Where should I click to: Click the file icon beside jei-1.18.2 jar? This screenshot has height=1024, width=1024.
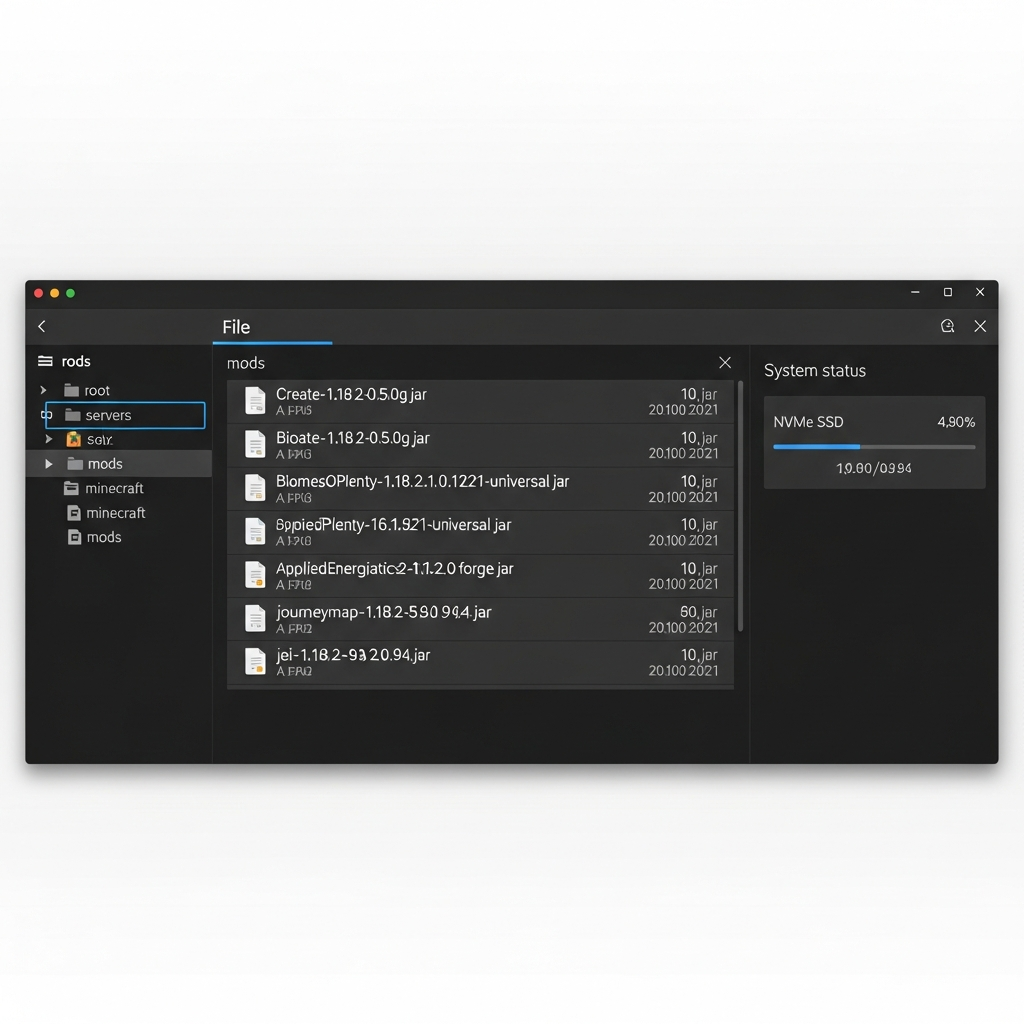click(x=253, y=662)
